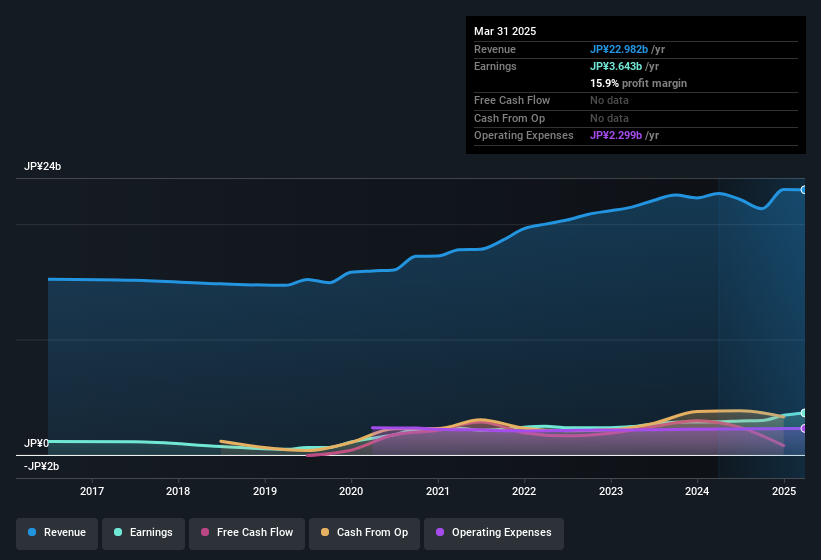Click the Cash From Op tooltip row label
Image resolution: width=821 pixels, height=560 pixels.
509,118
